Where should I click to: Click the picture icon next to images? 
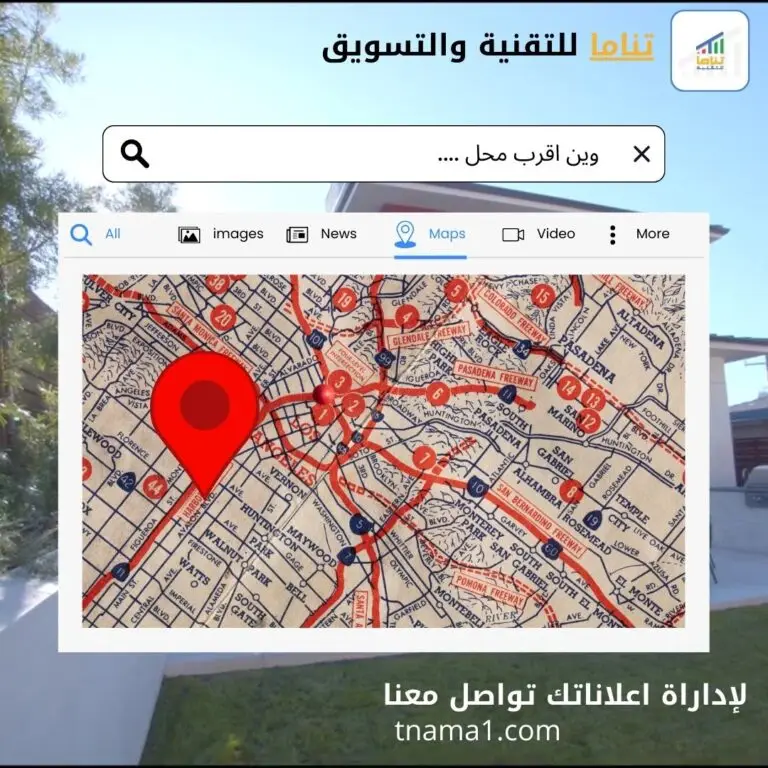[x=189, y=235]
